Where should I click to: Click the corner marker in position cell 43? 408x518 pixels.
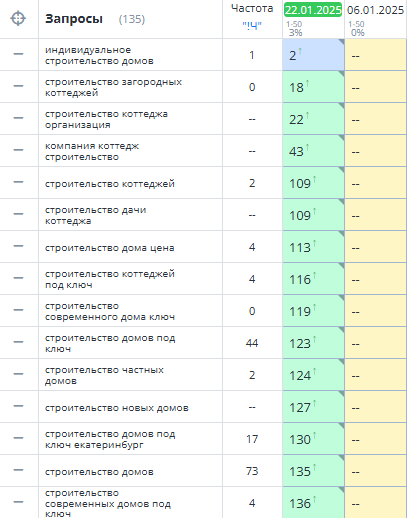[x=341, y=137]
